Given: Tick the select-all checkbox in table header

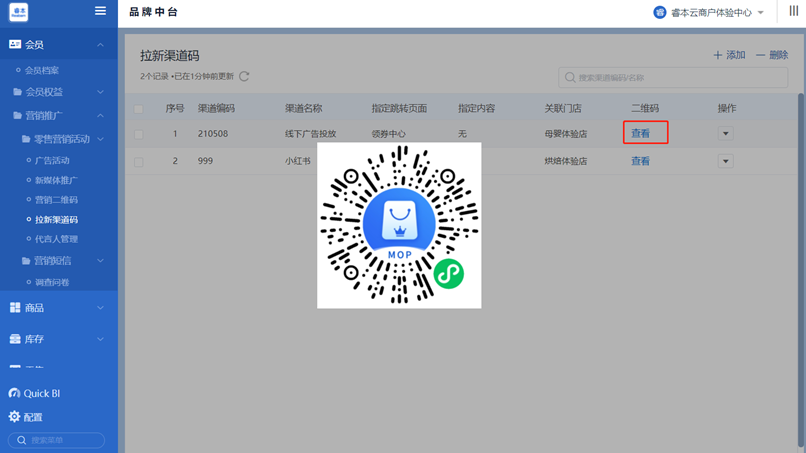Looking at the screenshot, I should pos(138,109).
